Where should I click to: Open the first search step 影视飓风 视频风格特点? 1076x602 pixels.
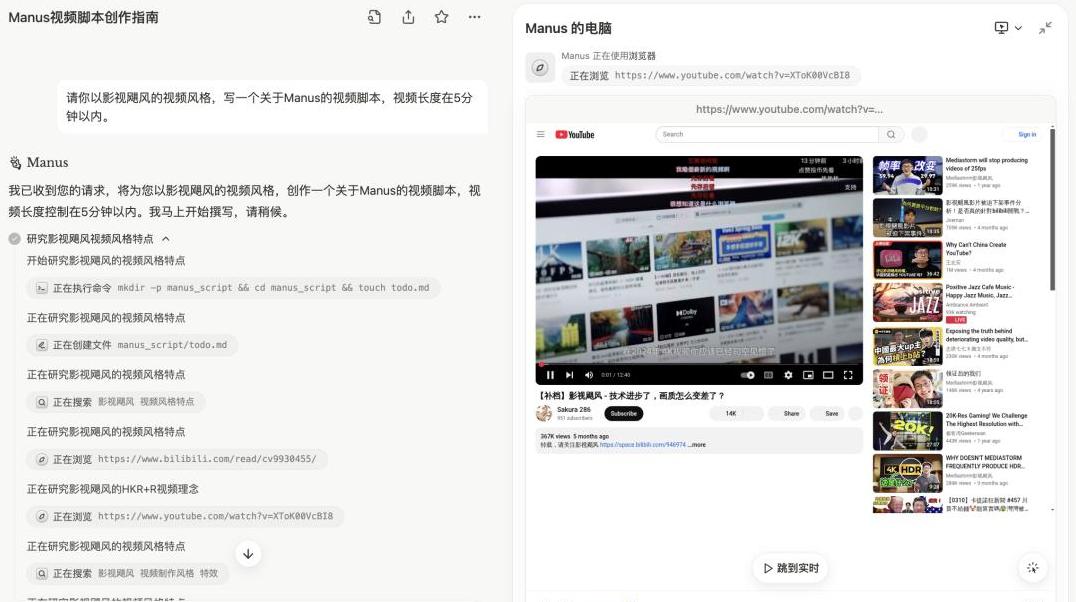[x=115, y=402]
